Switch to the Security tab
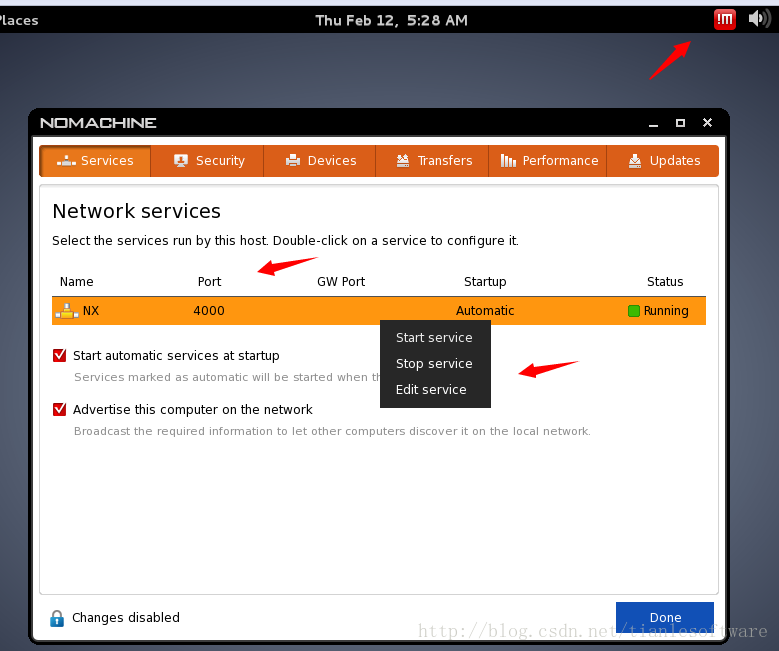The height and width of the screenshot is (651, 779). 207,161
